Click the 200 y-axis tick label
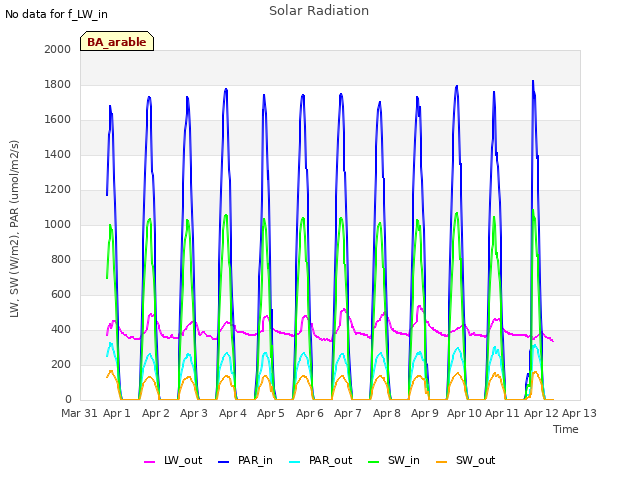The height and width of the screenshot is (480, 640). 61,364
